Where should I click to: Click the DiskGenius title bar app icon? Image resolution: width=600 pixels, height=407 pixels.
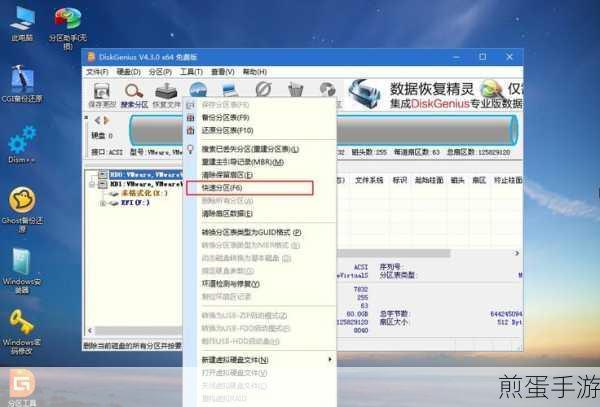(91, 57)
